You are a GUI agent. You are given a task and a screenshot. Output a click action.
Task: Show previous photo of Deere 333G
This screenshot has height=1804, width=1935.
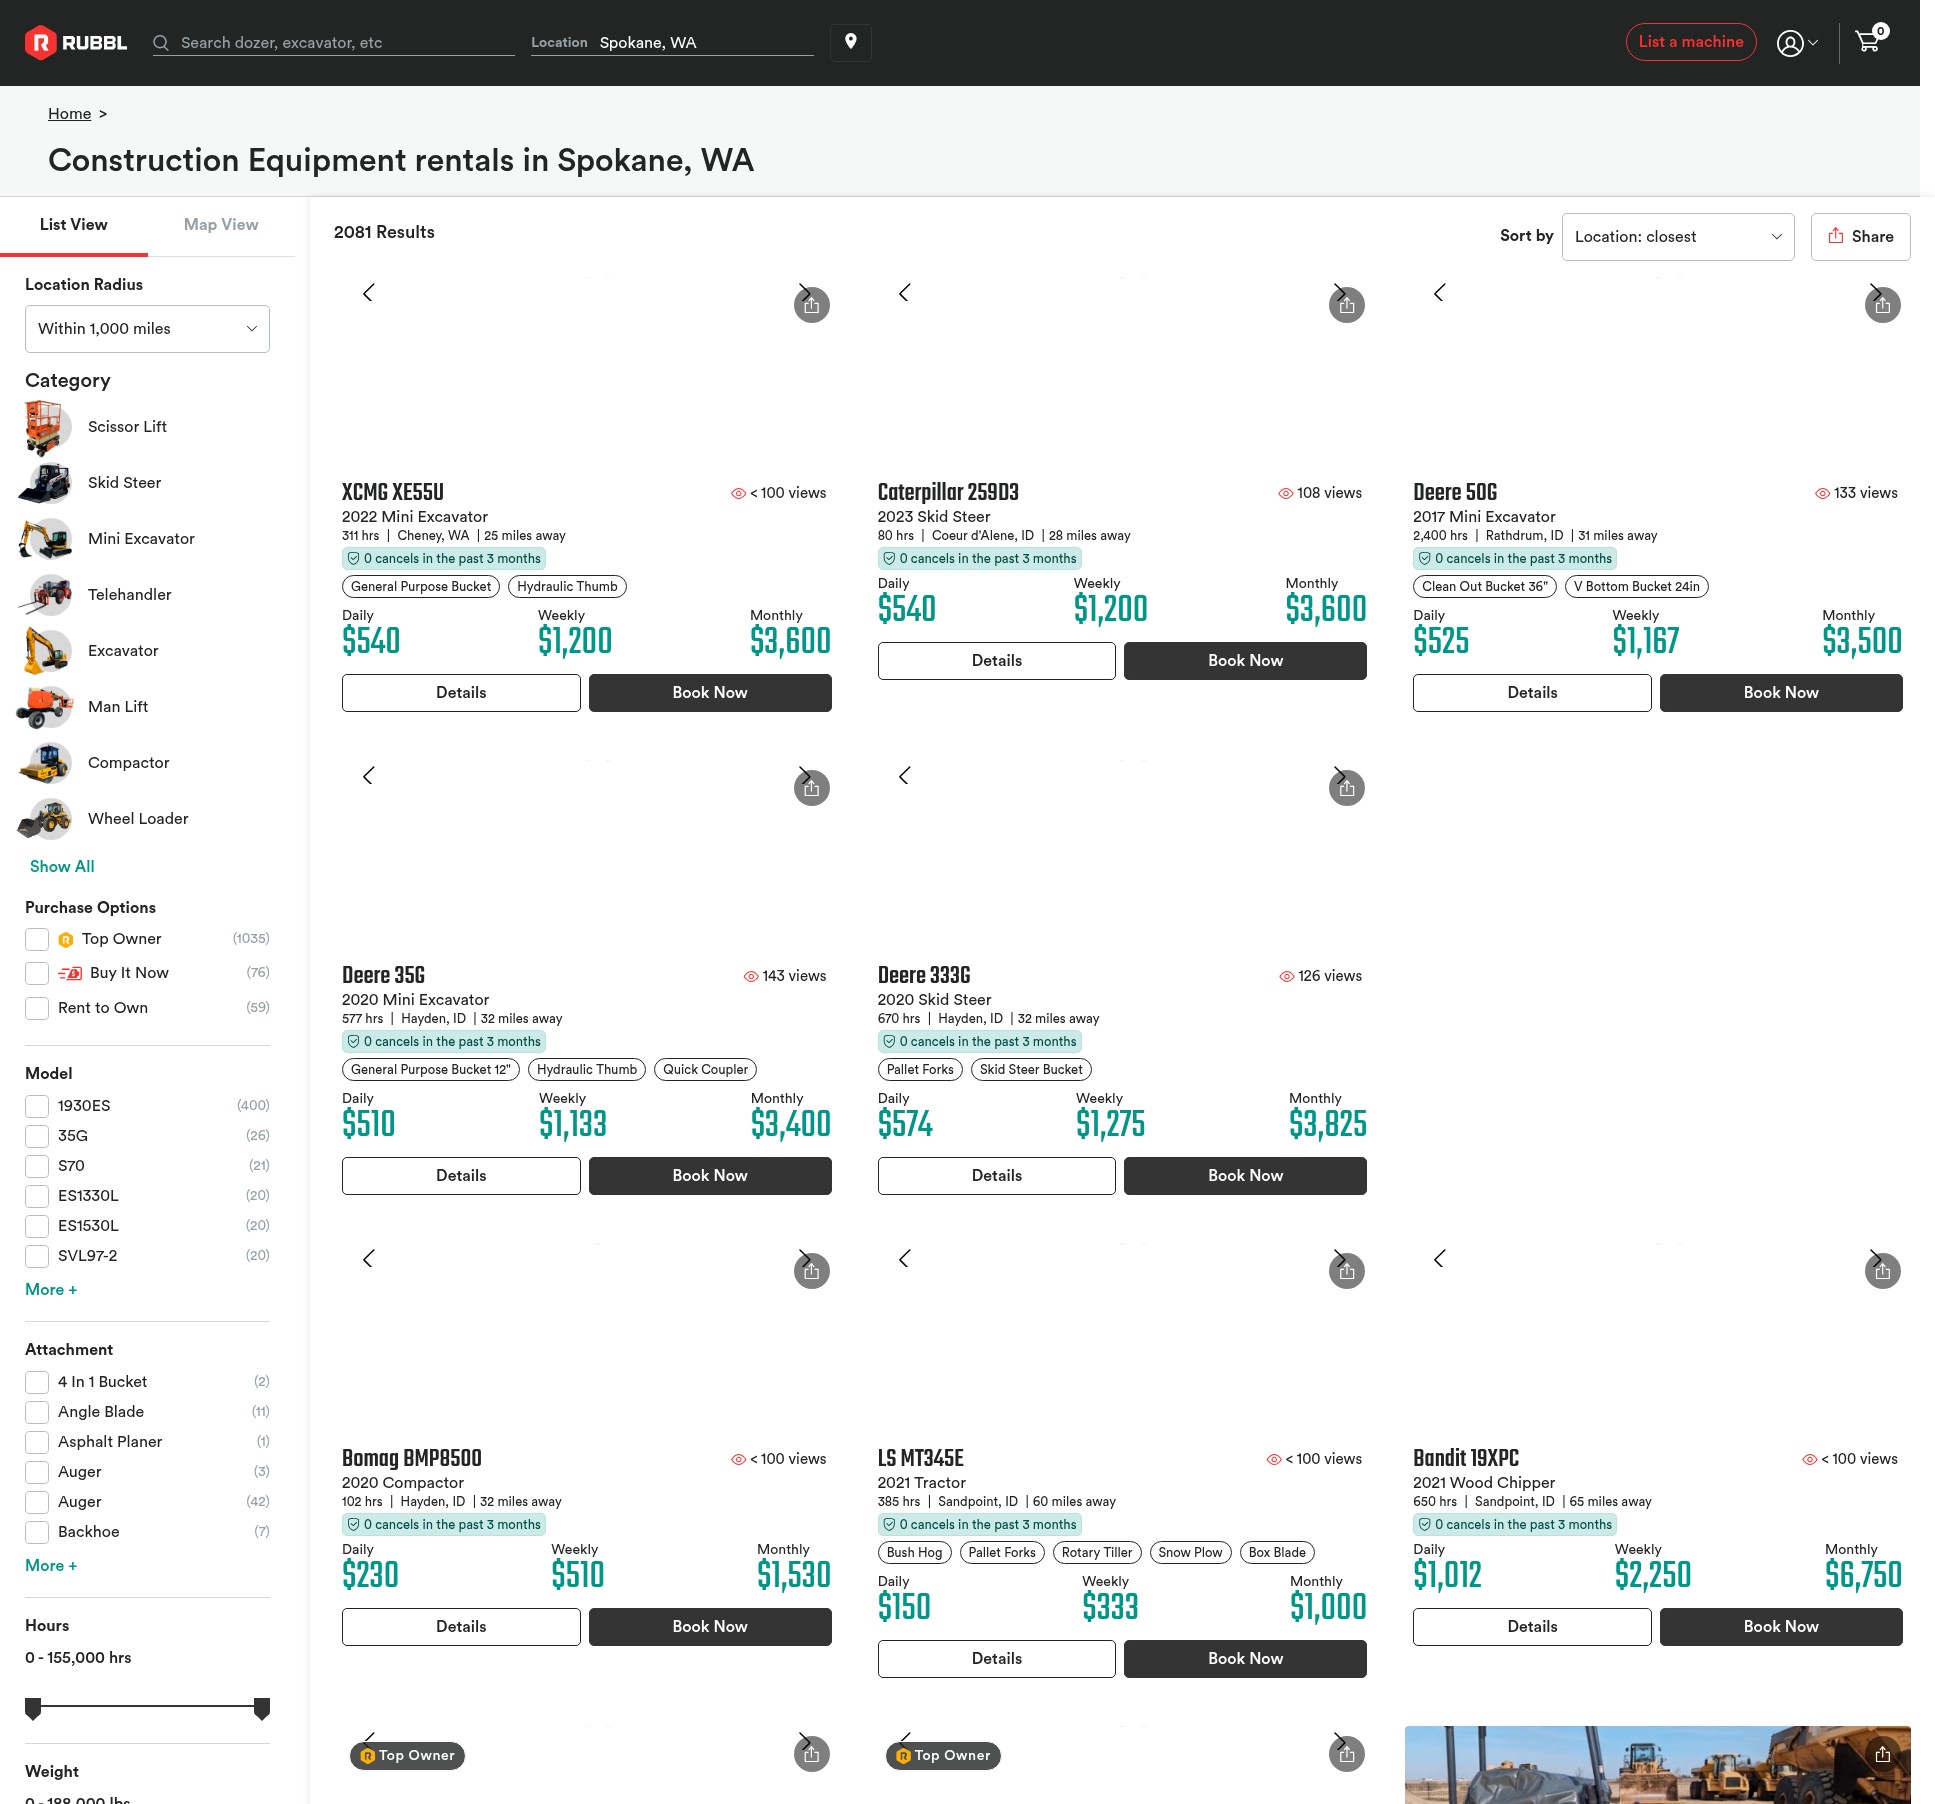(x=904, y=776)
